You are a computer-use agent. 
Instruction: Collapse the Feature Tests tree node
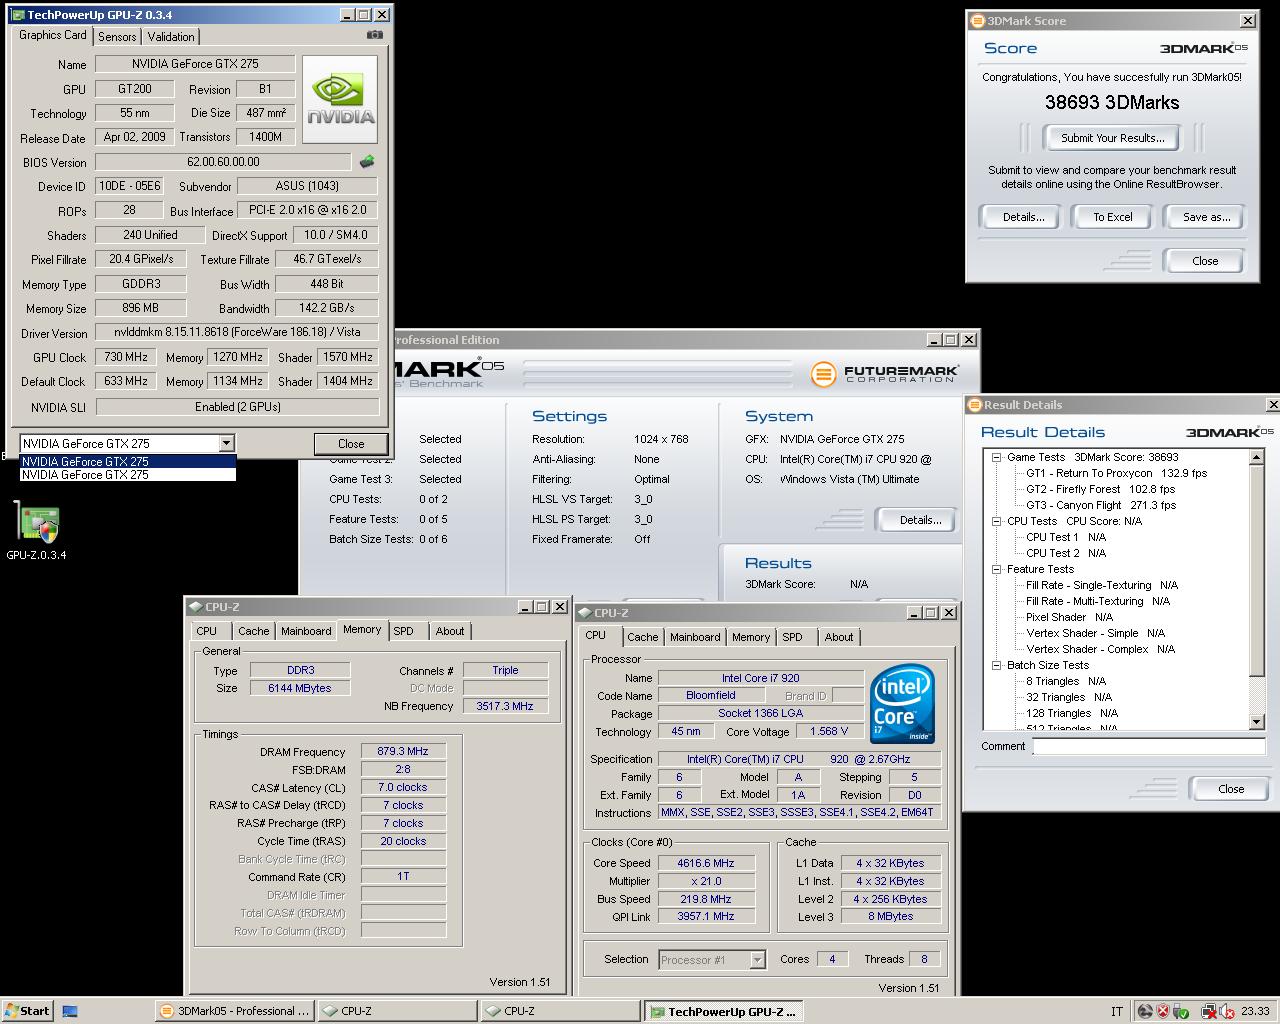click(x=997, y=569)
